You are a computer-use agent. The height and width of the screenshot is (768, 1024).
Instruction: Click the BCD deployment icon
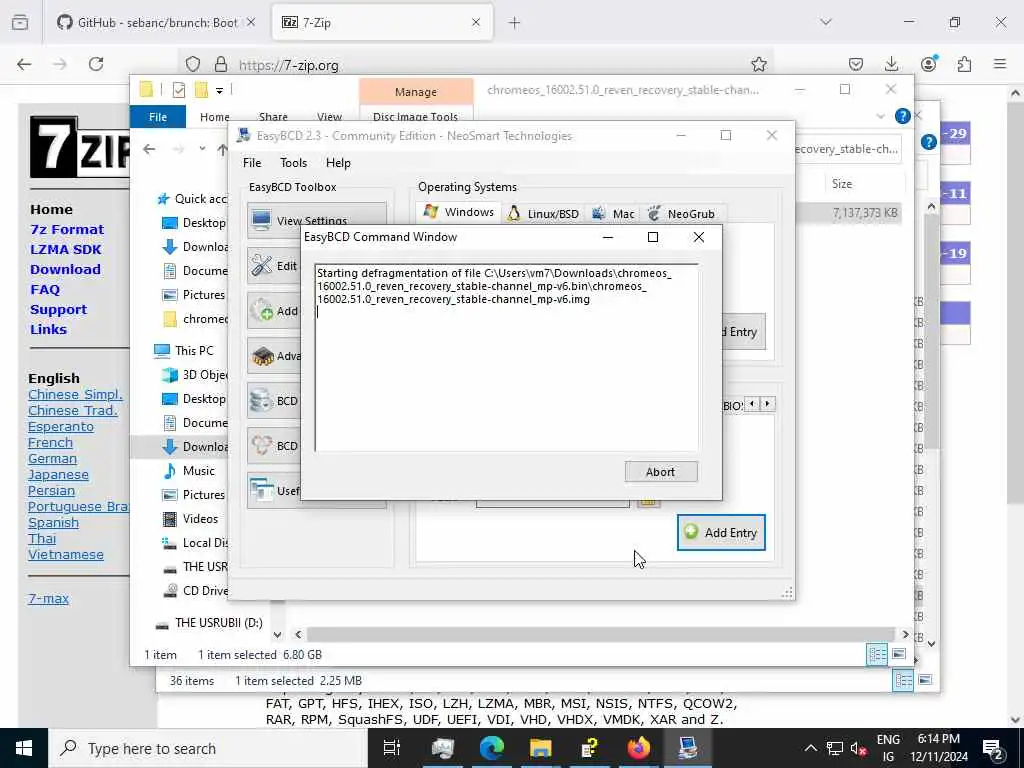point(262,445)
